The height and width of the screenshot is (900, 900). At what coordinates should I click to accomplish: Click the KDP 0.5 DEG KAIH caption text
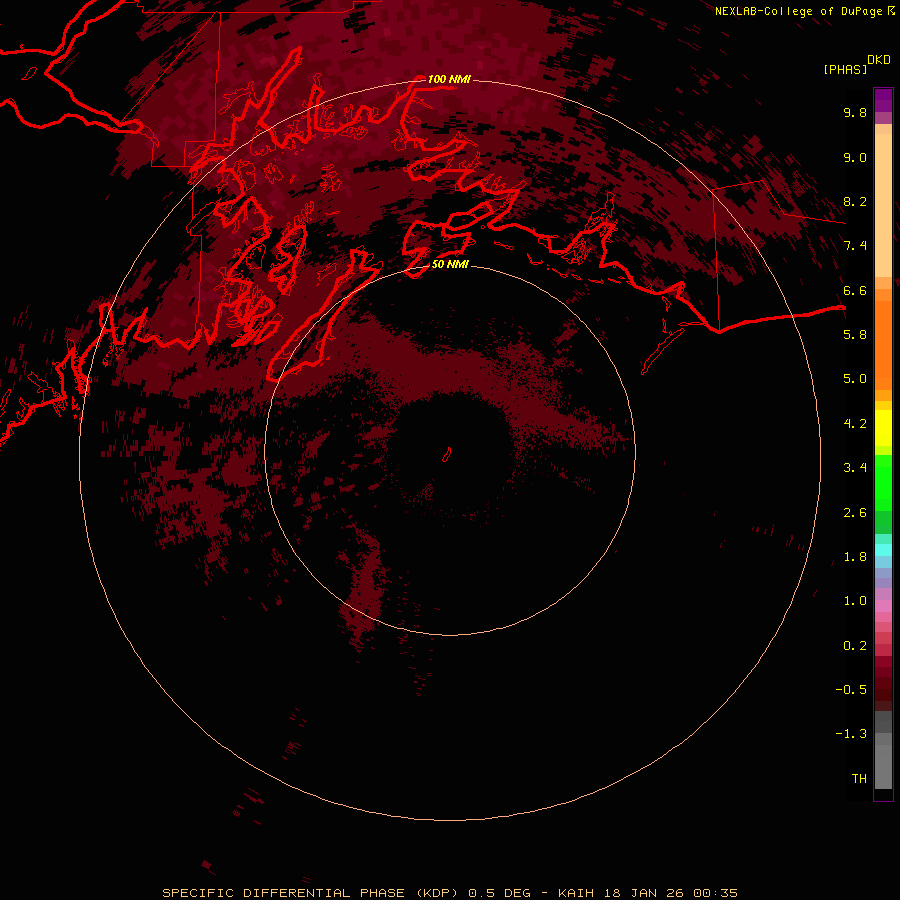(x=449, y=893)
